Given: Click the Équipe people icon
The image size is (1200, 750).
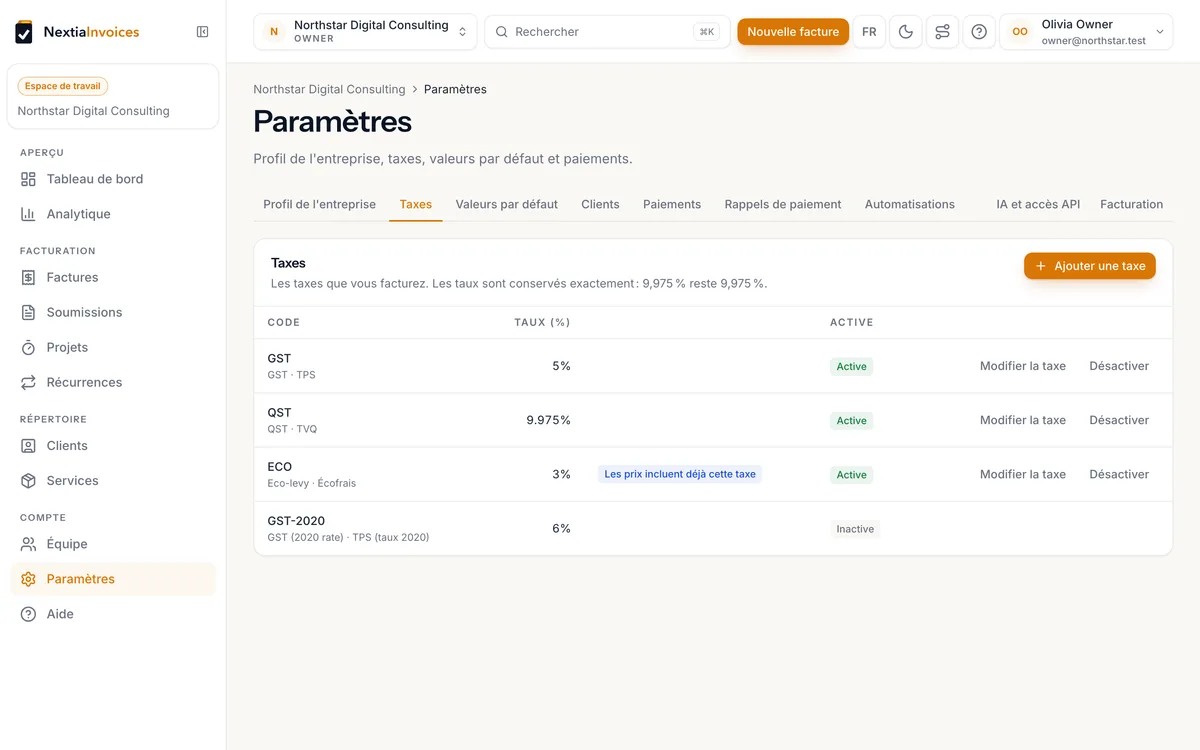Looking at the screenshot, I should coord(28,544).
